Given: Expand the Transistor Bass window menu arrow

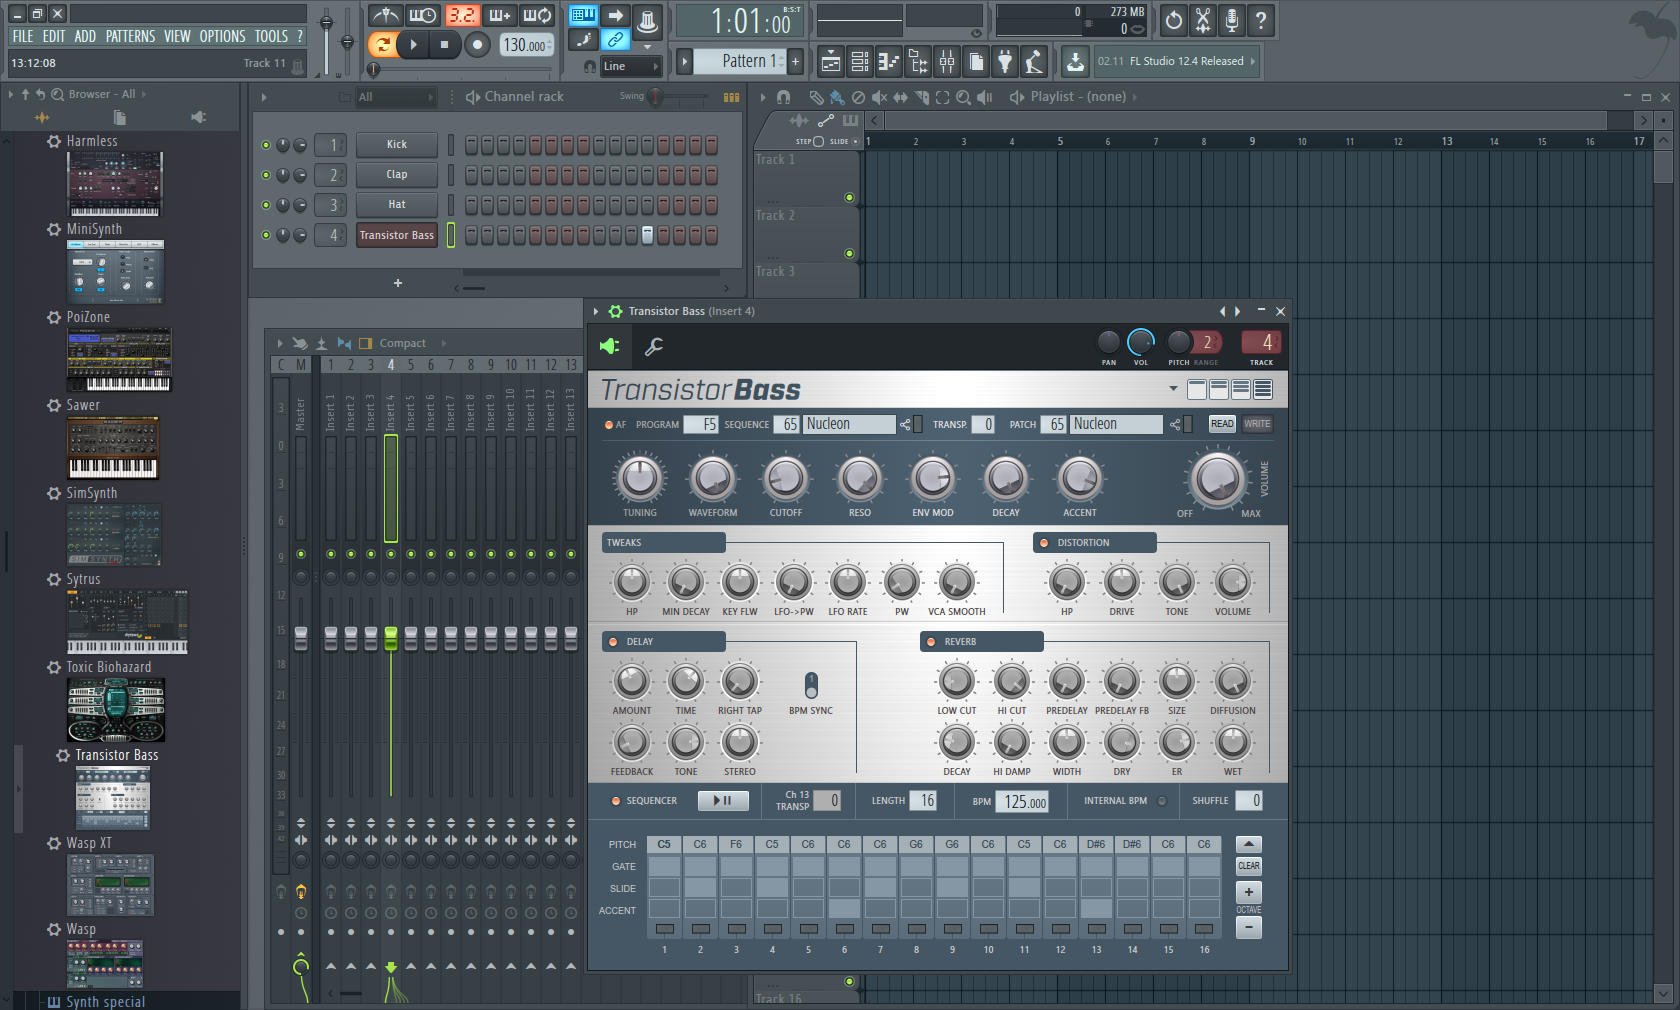Looking at the screenshot, I should [x=596, y=311].
